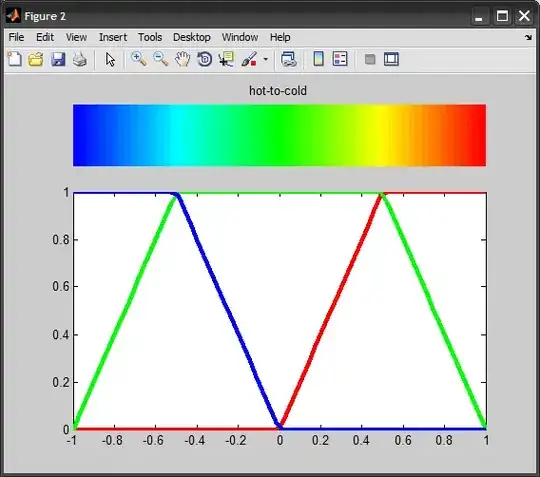Save the figure using floppy icon
This screenshot has height=477, width=540.
[58, 59]
